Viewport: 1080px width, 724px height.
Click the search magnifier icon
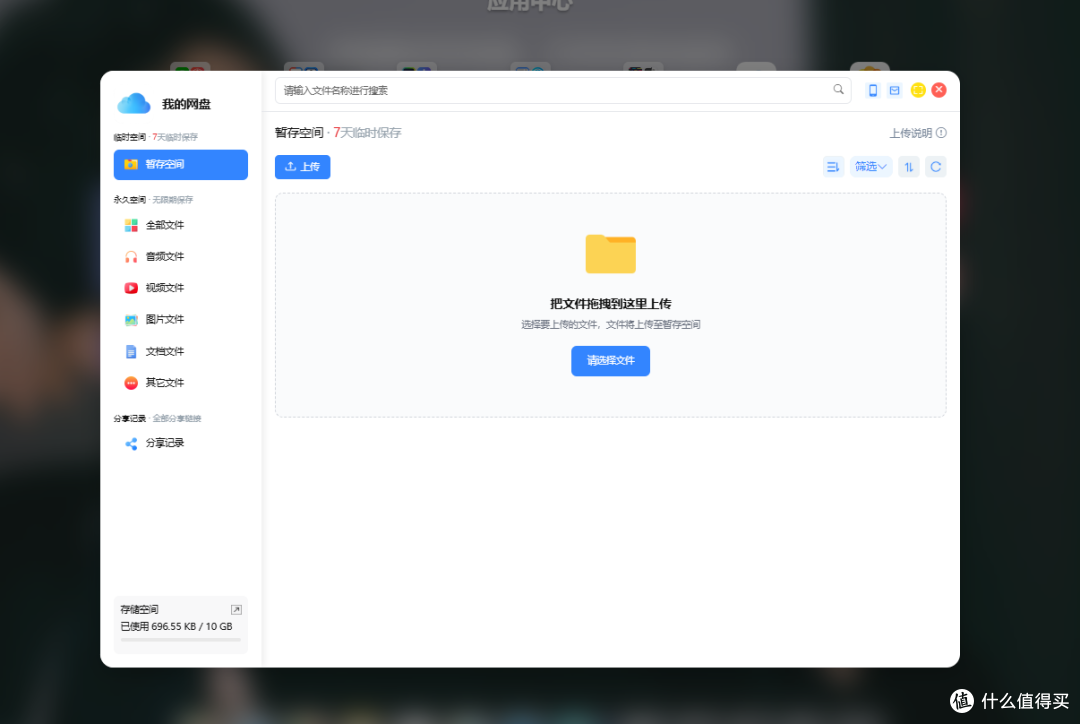[x=838, y=90]
